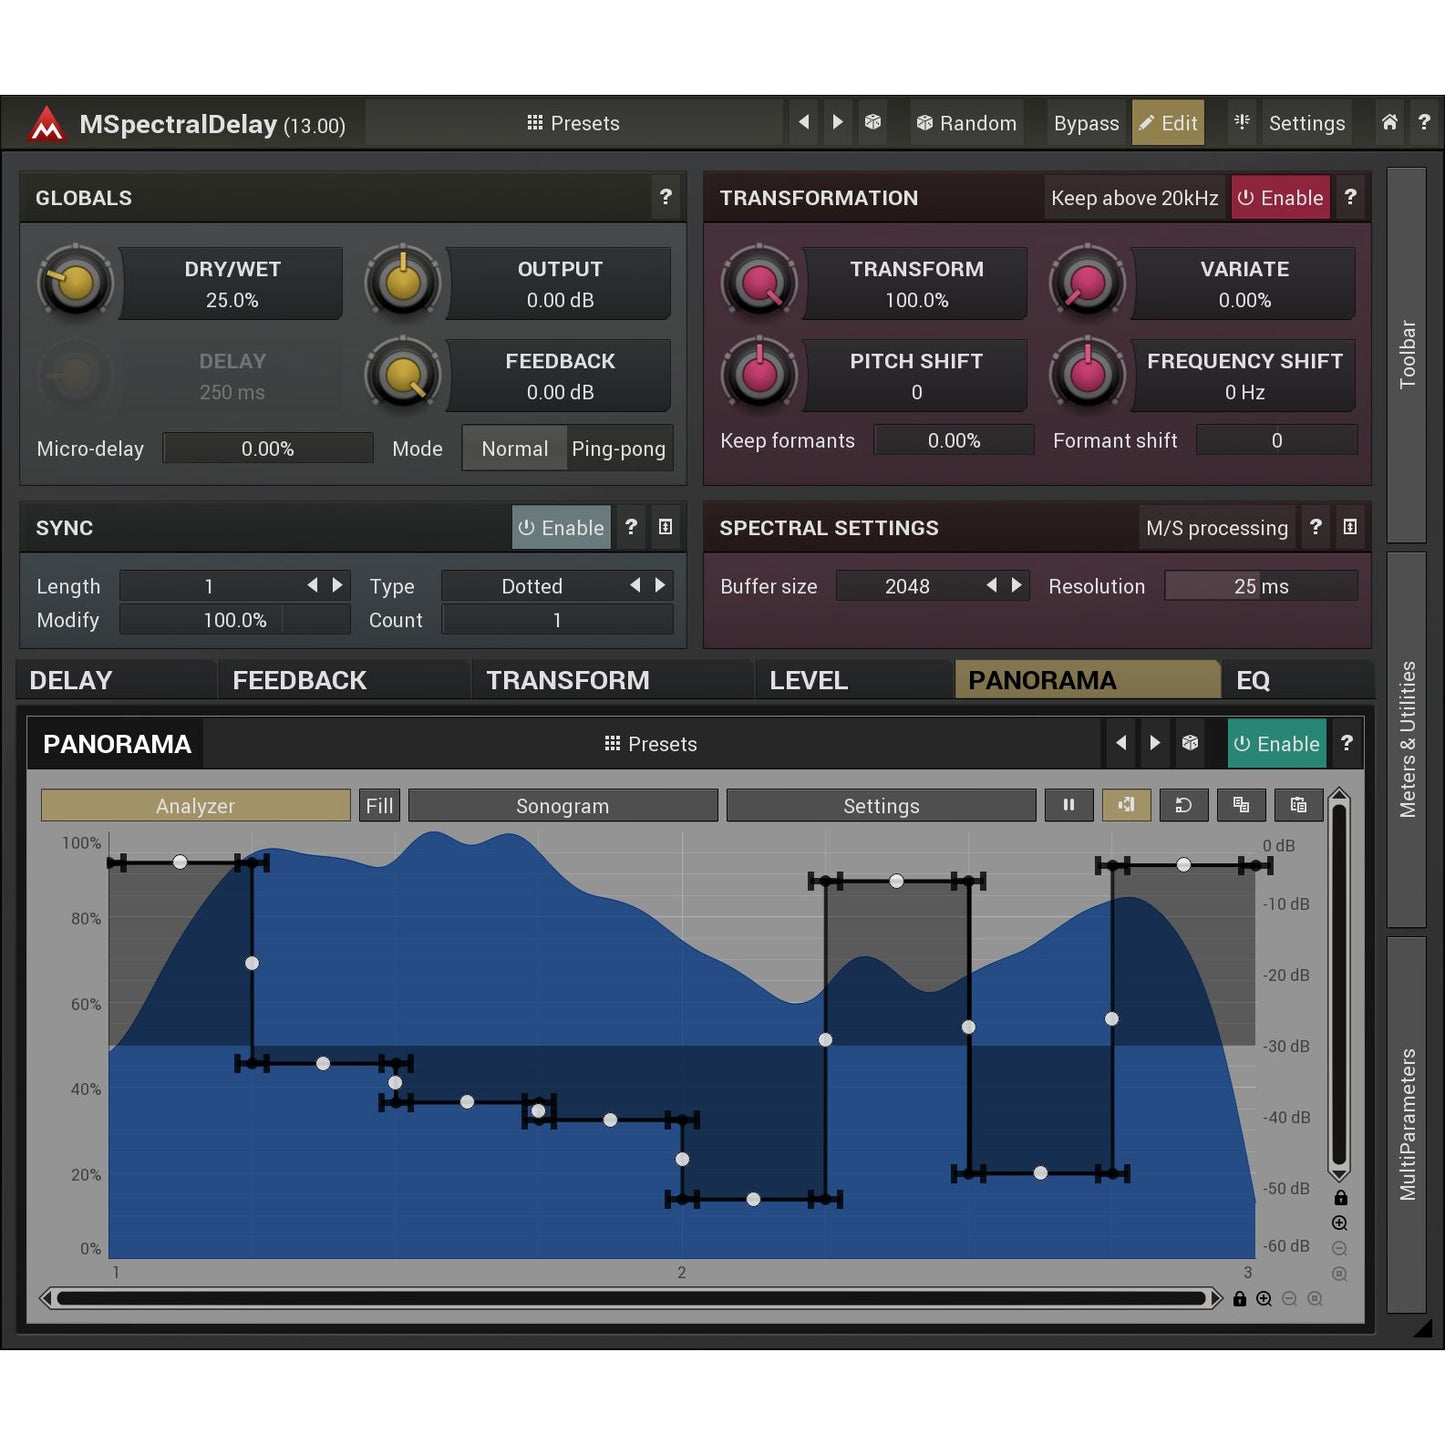Click the home icon near the top-right corner
Screen dimensions: 1445x1445
tap(1389, 122)
